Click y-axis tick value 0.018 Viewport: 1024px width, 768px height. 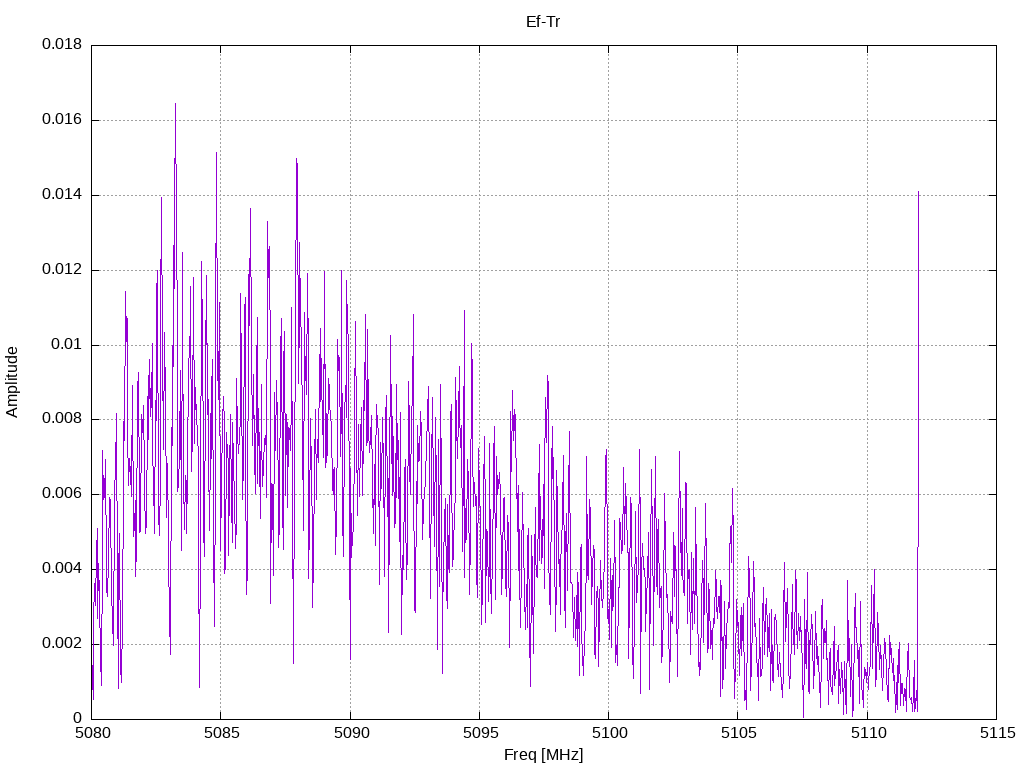click(62, 44)
